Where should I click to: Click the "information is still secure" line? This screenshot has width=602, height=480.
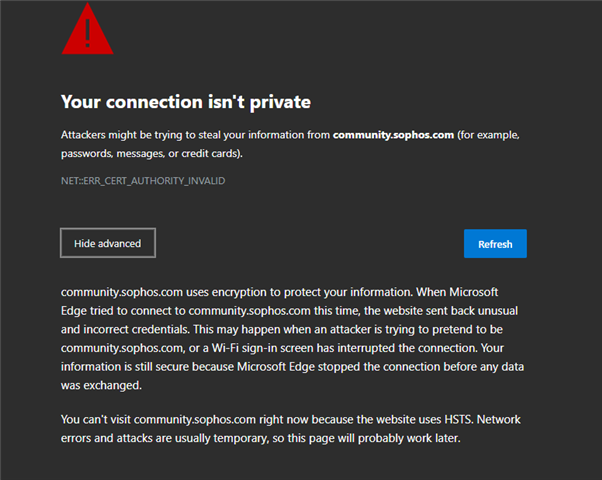pyautogui.click(x=292, y=367)
